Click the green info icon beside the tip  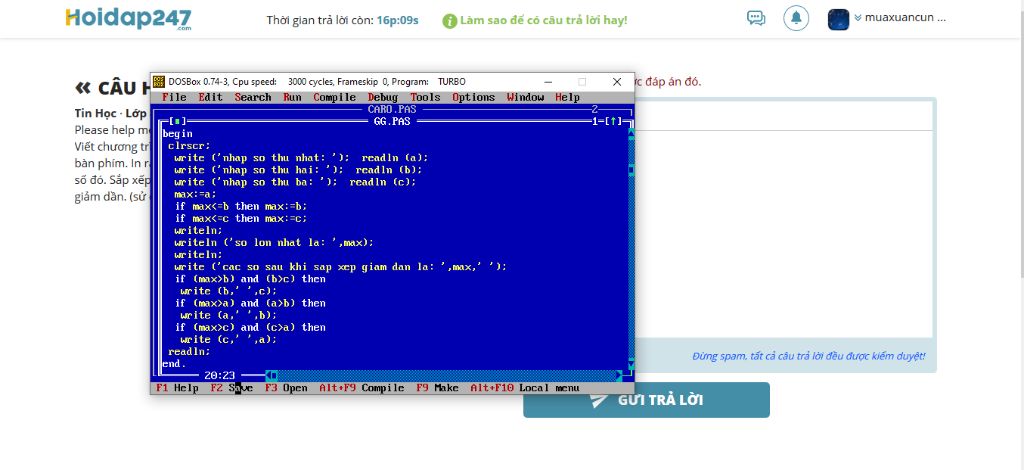point(449,21)
